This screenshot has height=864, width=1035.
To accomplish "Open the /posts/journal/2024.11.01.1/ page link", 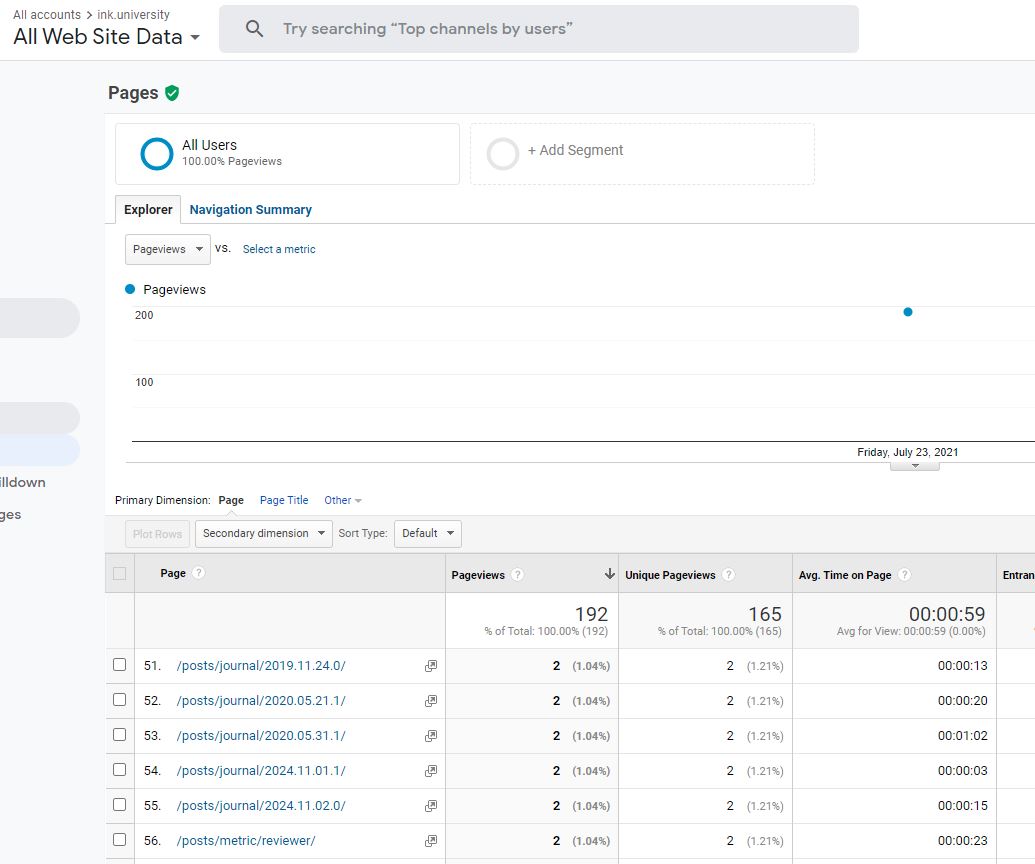I will click(261, 771).
